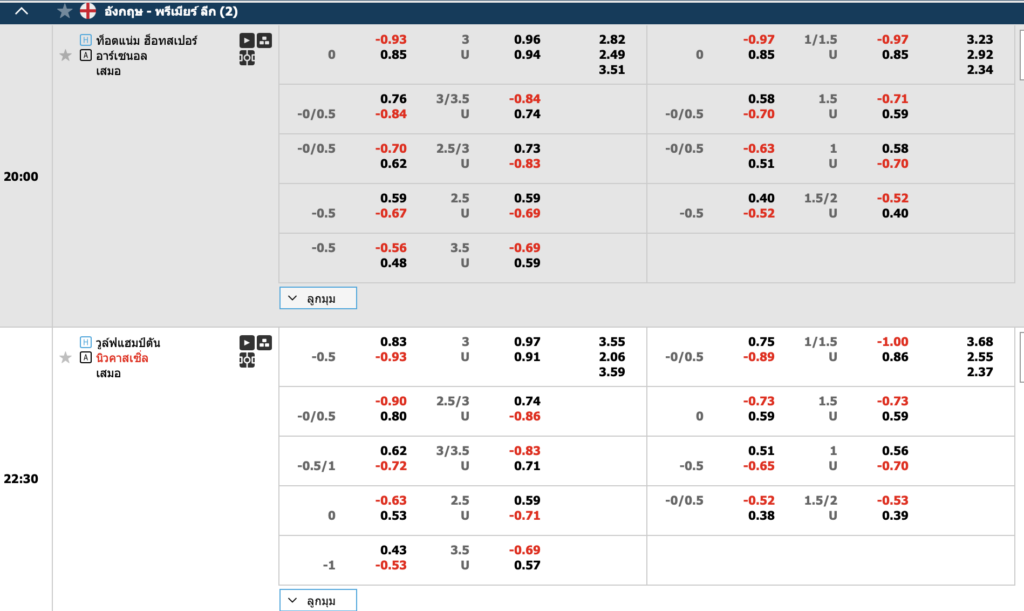
Task: Open the อังกฤษ - พรีเมียร์ ลีก (2) league title
Action: click(171, 11)
